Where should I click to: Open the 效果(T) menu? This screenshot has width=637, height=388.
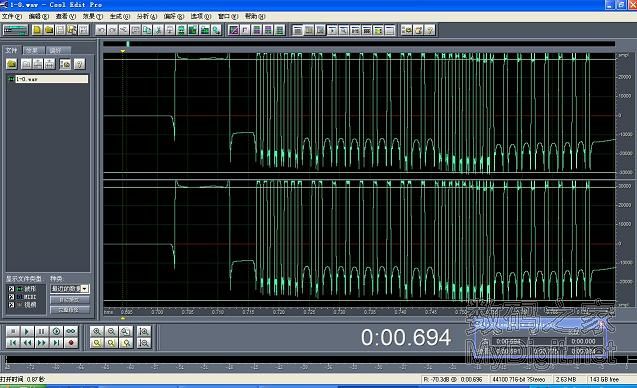pyautogui.click(x=93, y=16)
